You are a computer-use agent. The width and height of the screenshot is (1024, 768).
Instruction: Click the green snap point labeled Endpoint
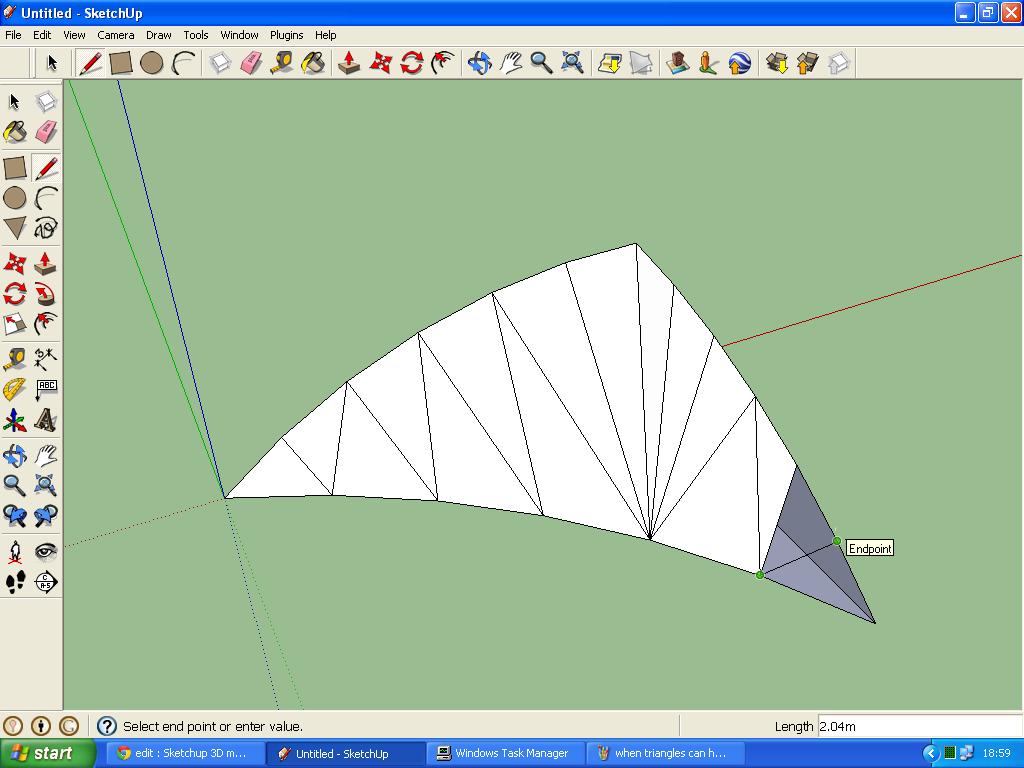click(837, 541)
